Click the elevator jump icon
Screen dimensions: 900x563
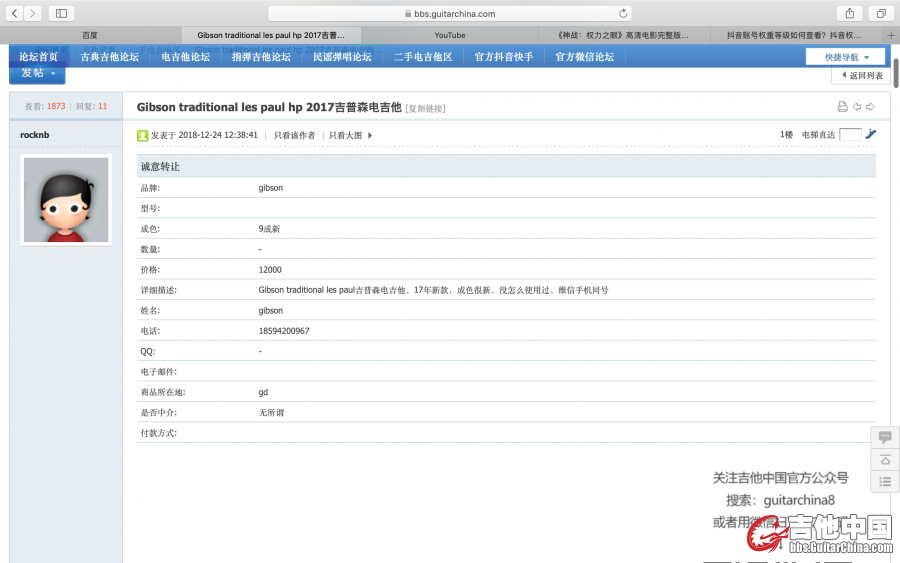pos(871,134)
